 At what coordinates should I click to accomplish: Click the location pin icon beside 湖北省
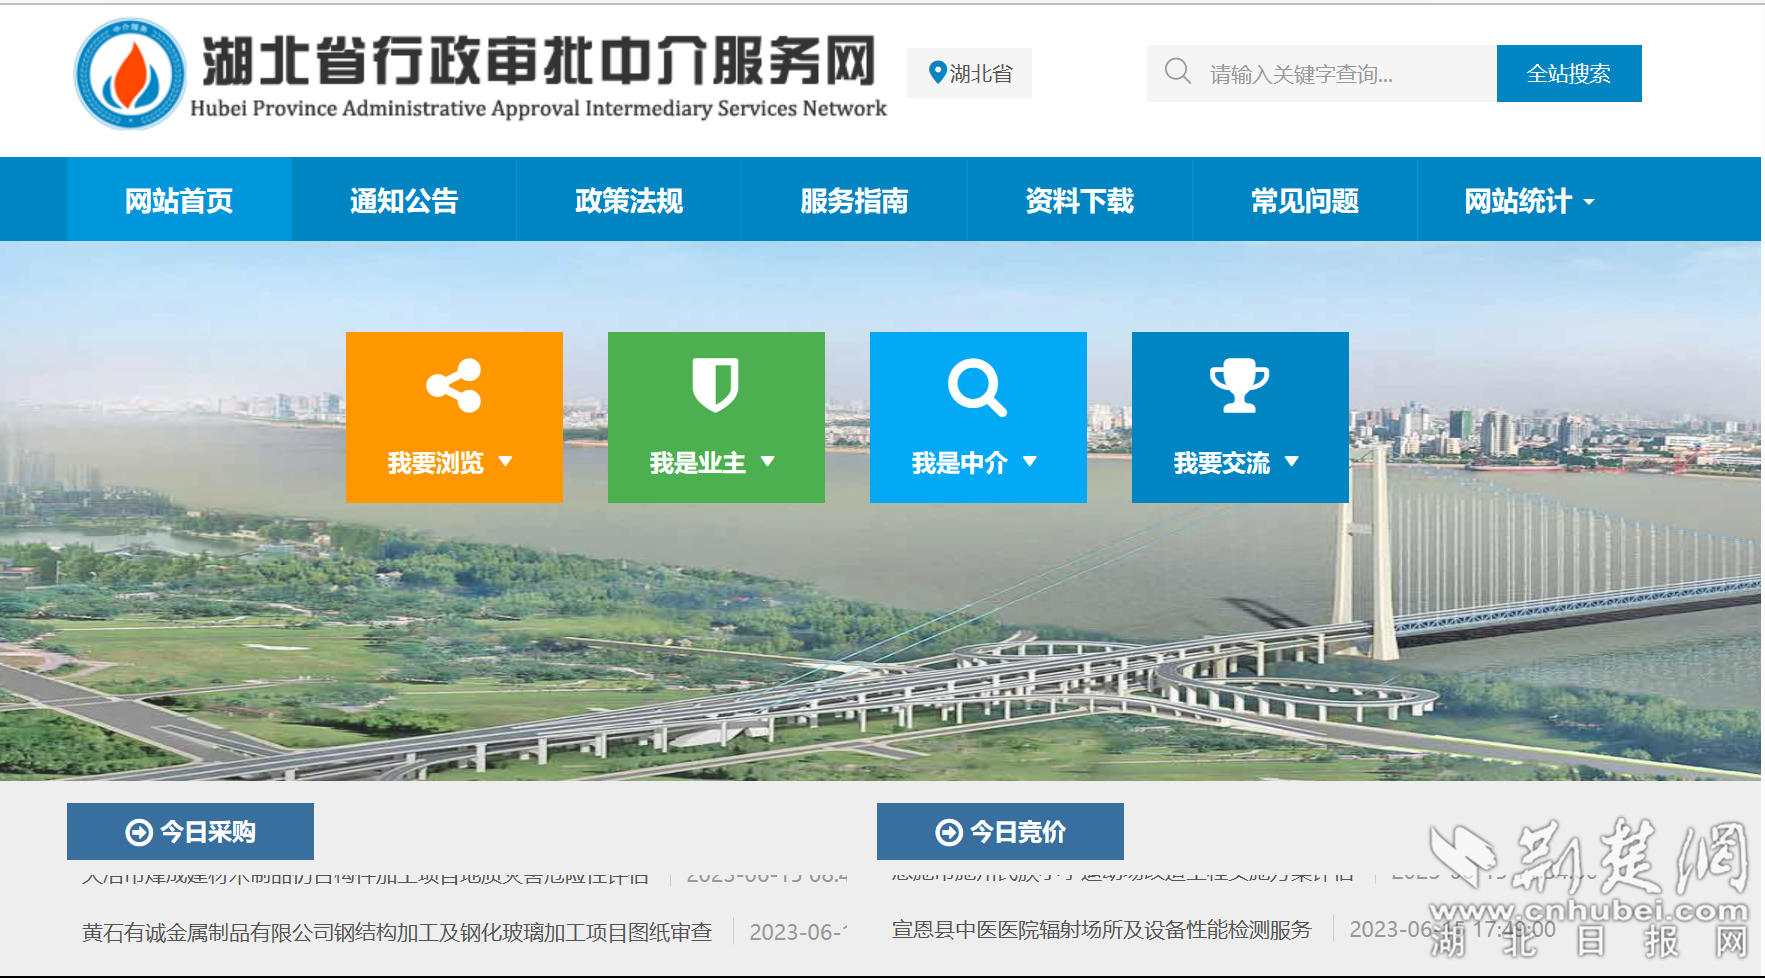937,72
